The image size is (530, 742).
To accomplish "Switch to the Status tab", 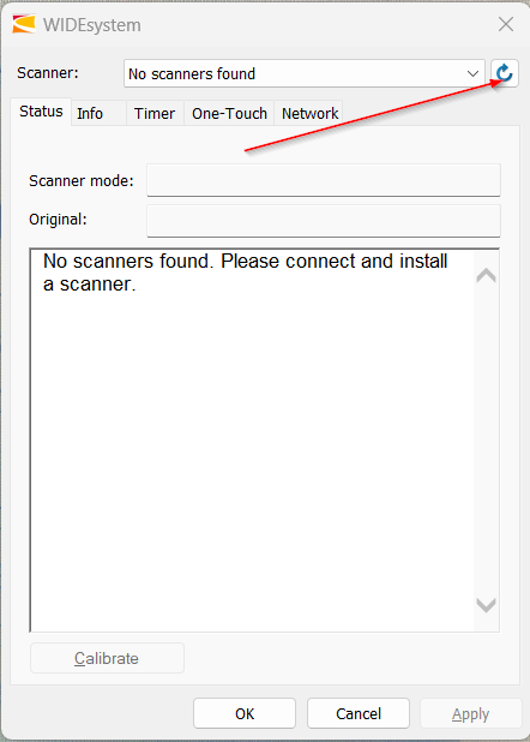I will tap(41, 111).
